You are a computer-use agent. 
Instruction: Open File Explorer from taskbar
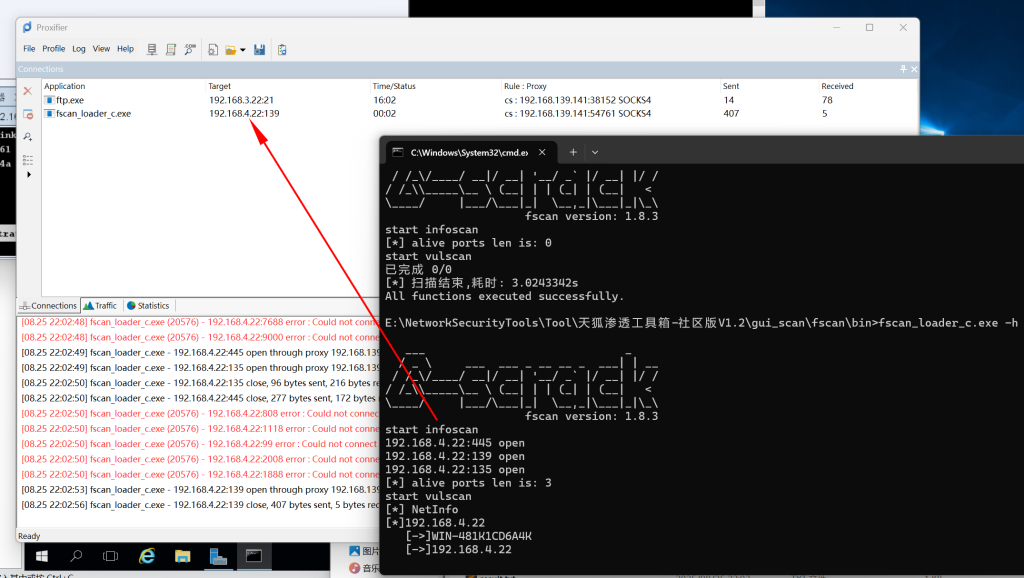point(182,556)
